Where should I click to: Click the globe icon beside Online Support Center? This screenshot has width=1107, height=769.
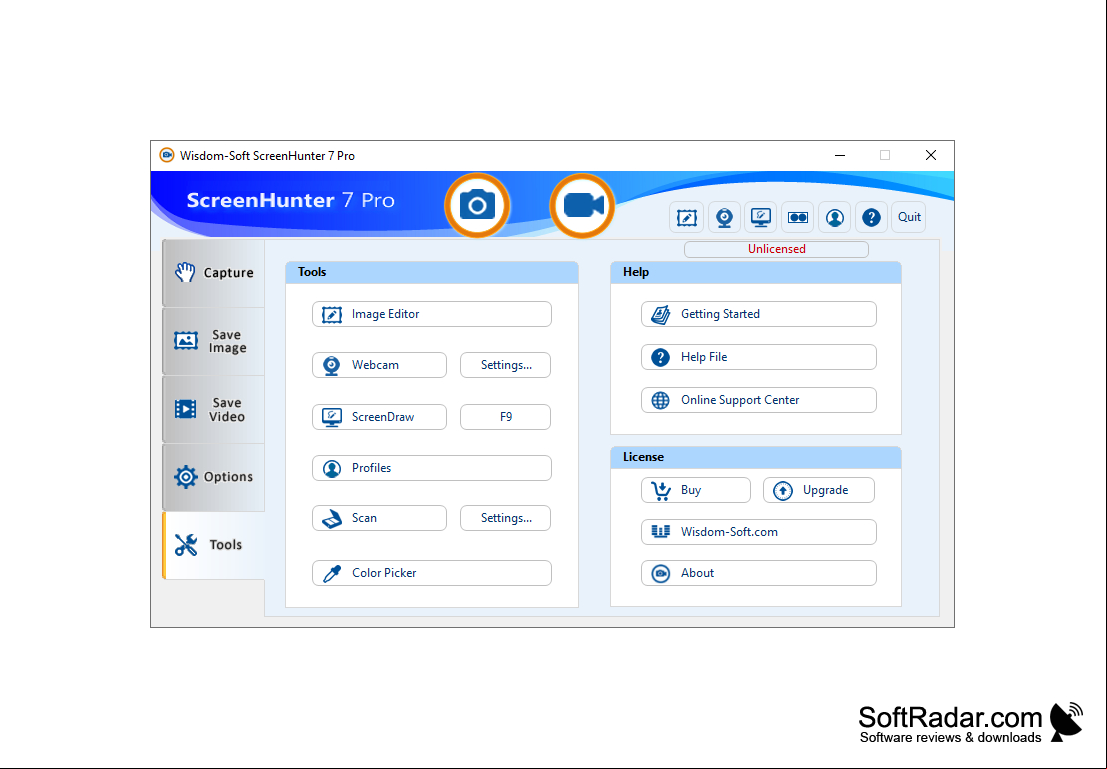click(x=660, y=400)
